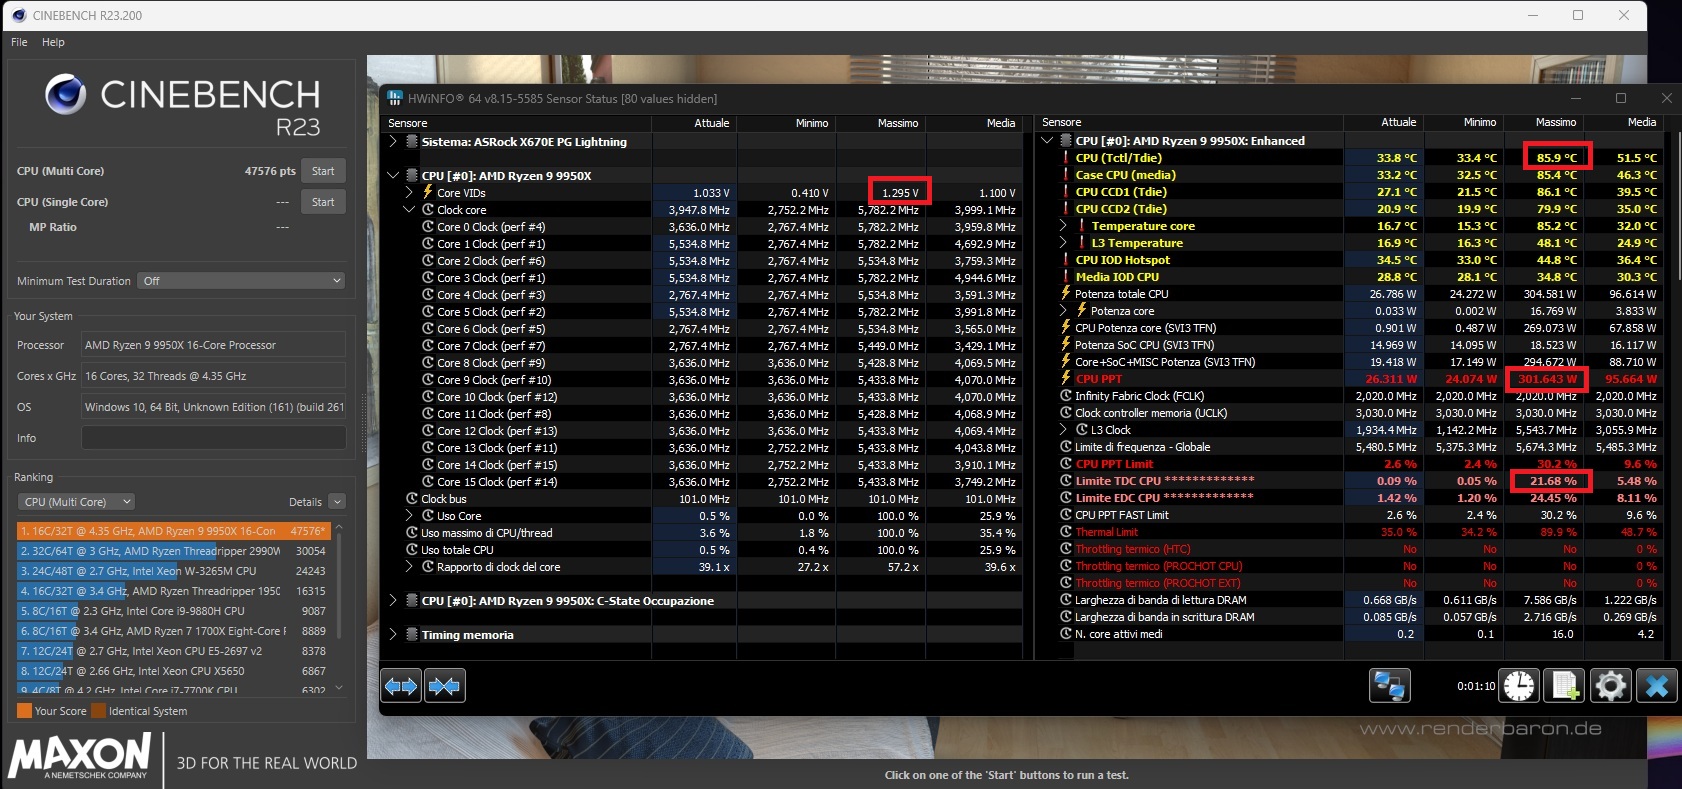Click the ranking list scroll-up arrow
This screenshot has width=1682, height=789.
click(x=339, y=526)
